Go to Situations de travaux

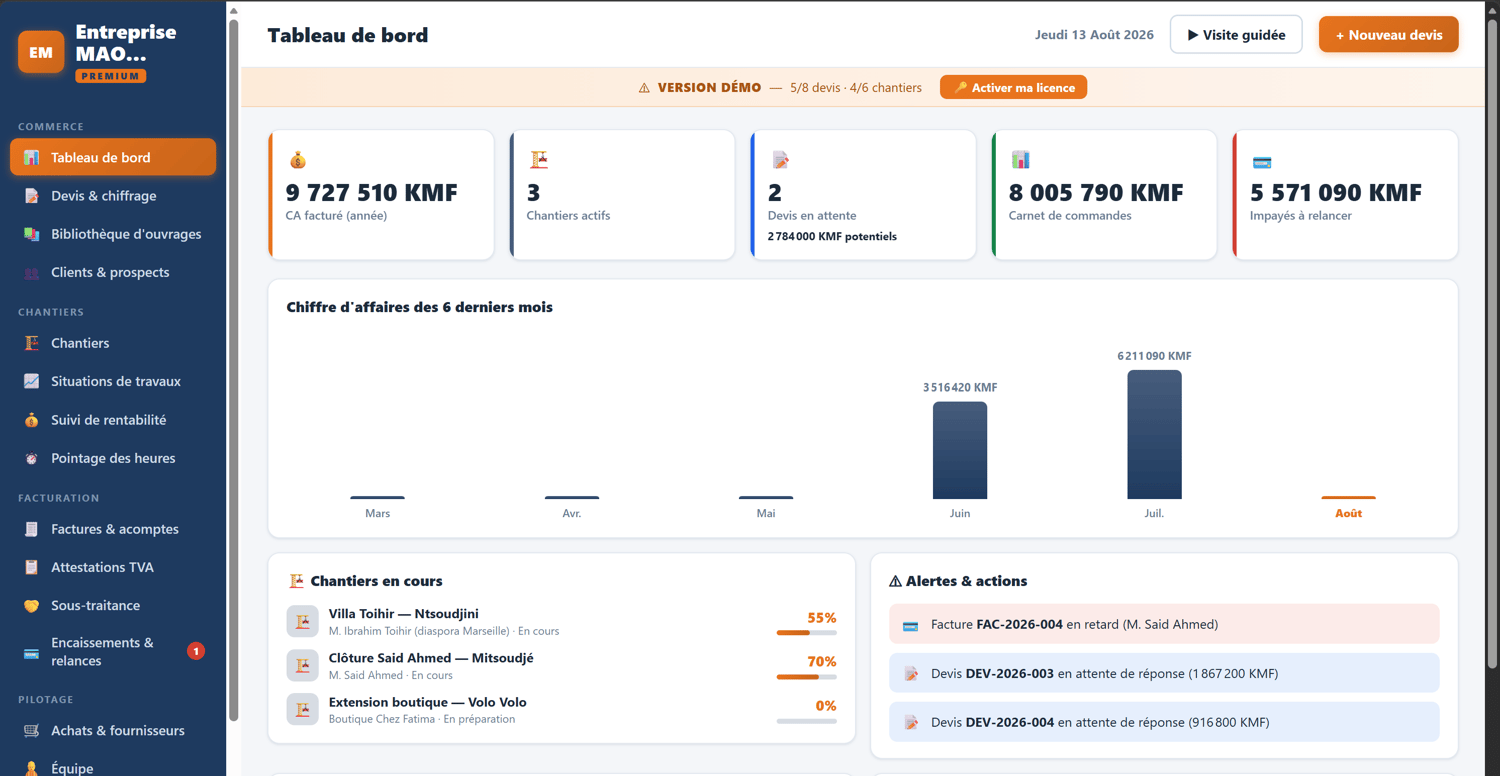113,381
